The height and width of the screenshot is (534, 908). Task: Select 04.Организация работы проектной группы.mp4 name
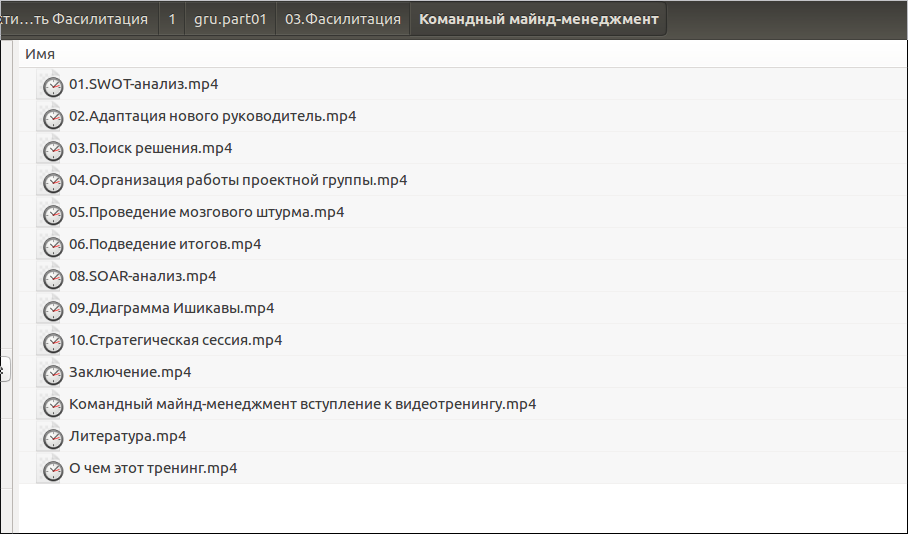[x=238, y=180]
